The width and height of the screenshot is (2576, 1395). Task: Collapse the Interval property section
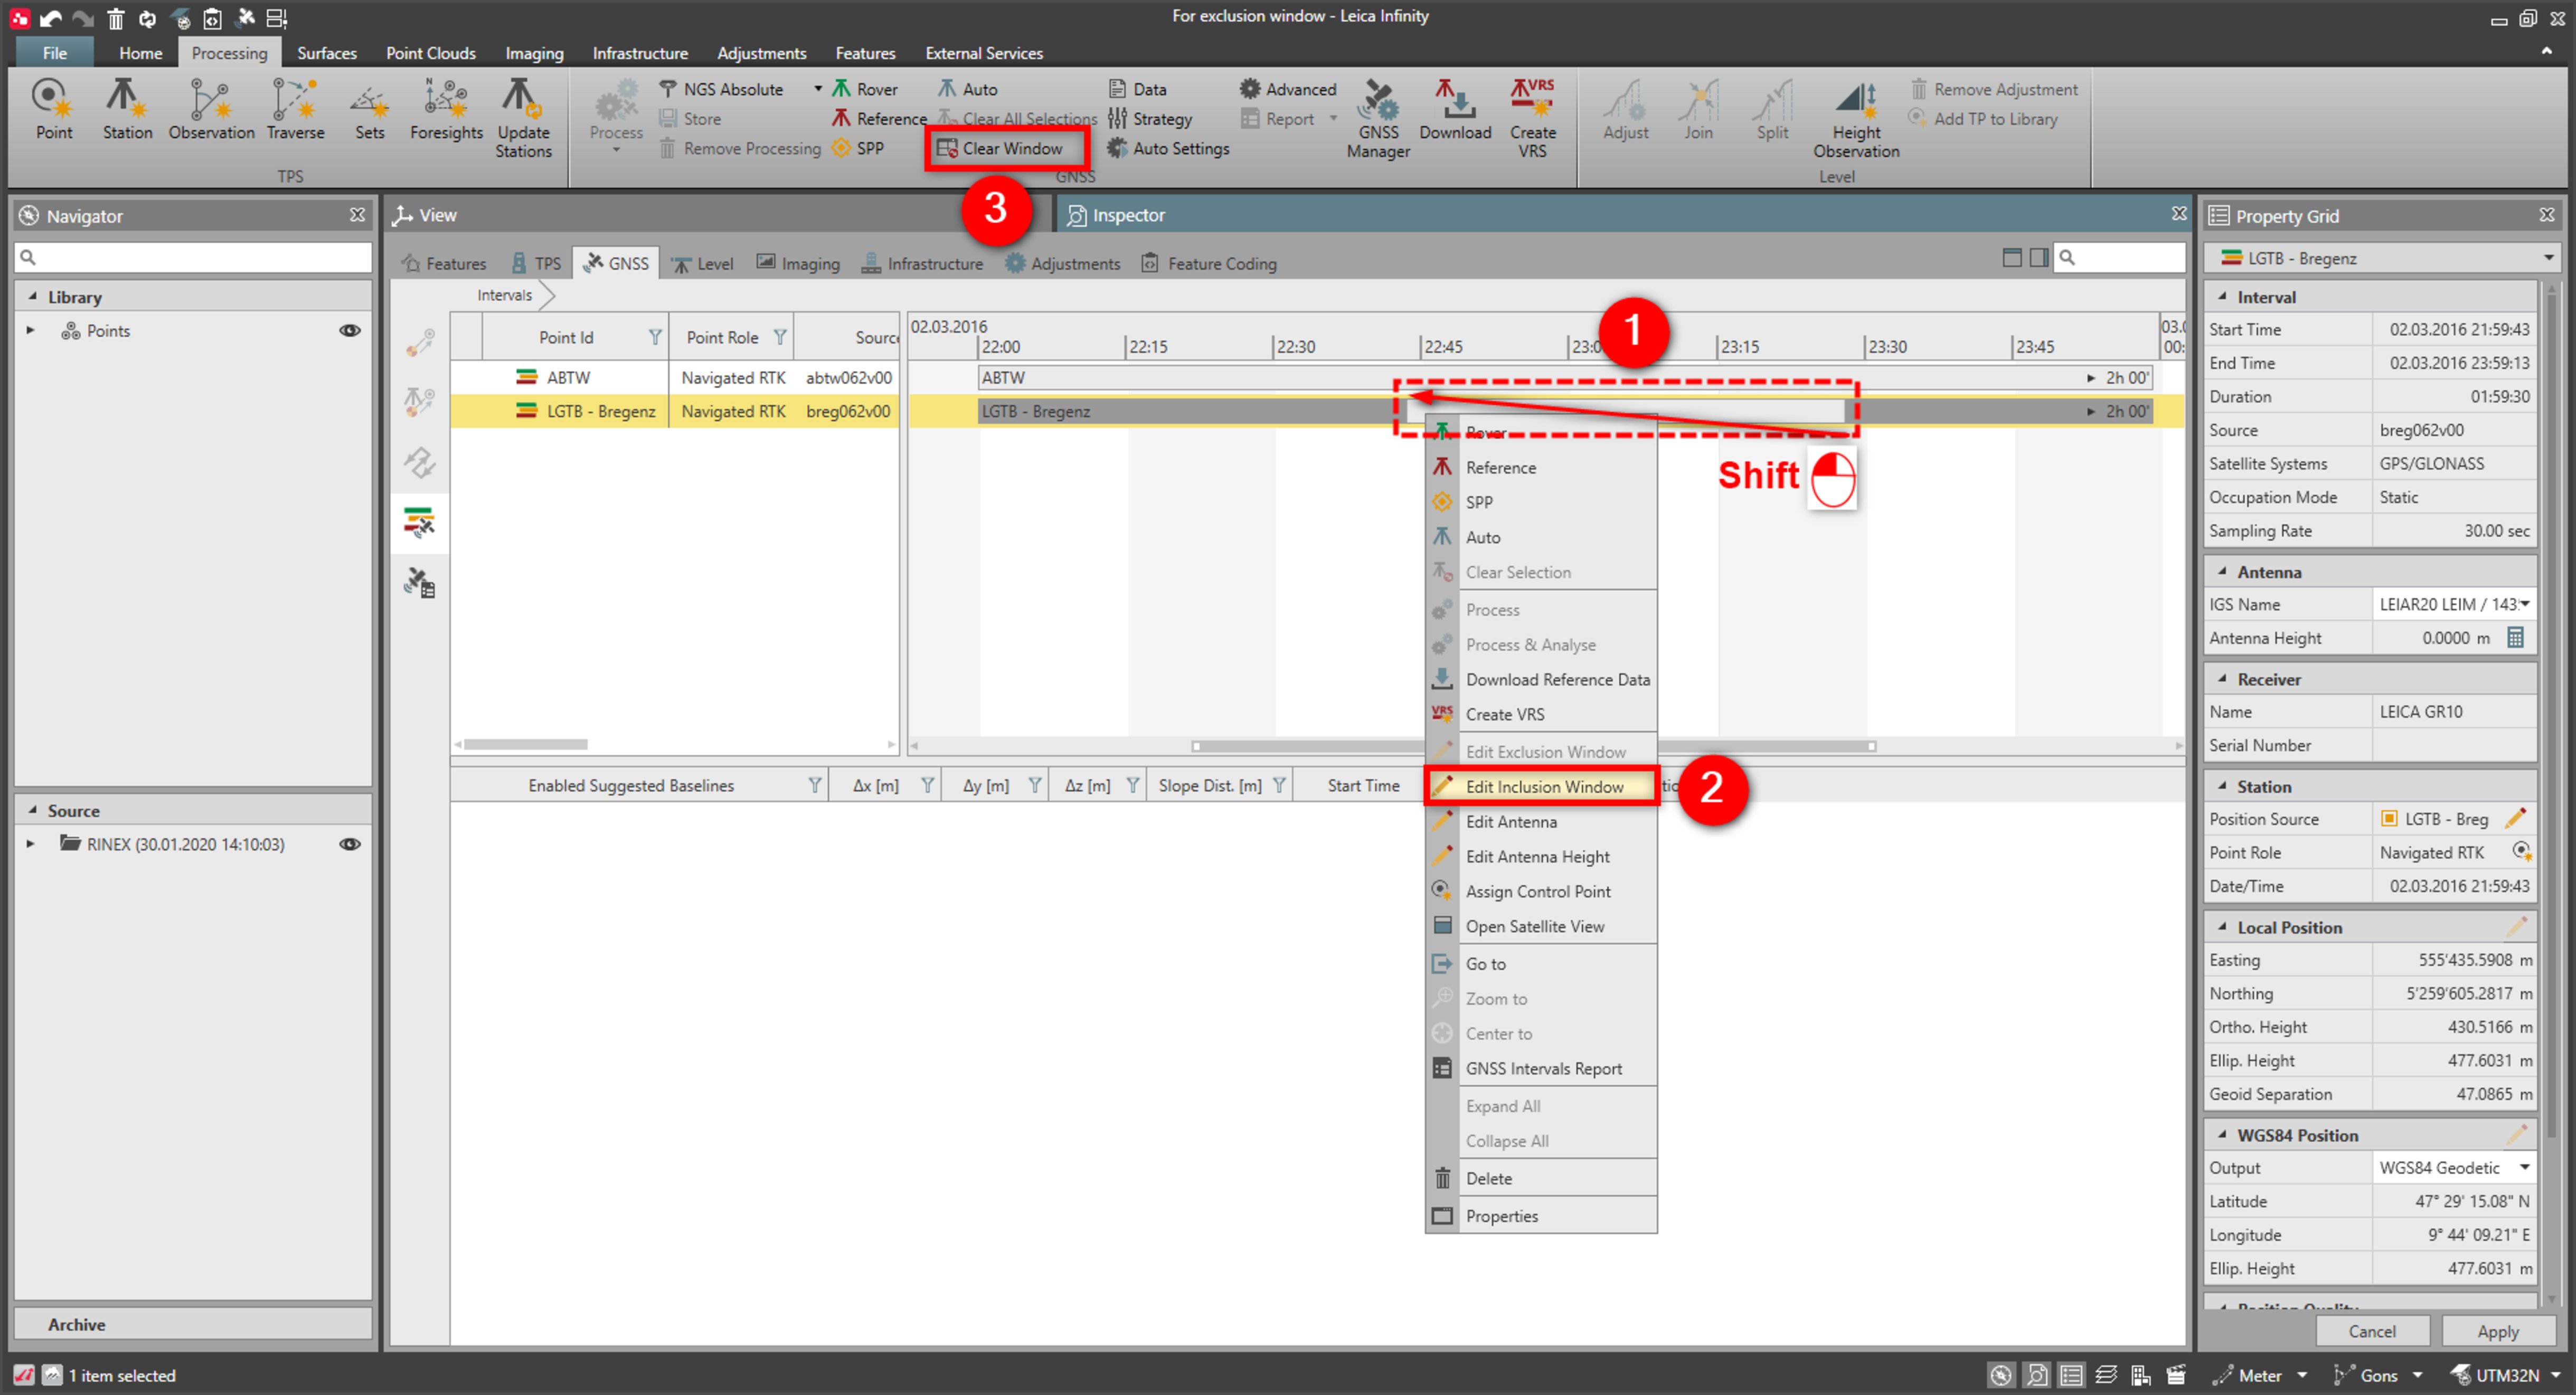tap(2222, 296)
